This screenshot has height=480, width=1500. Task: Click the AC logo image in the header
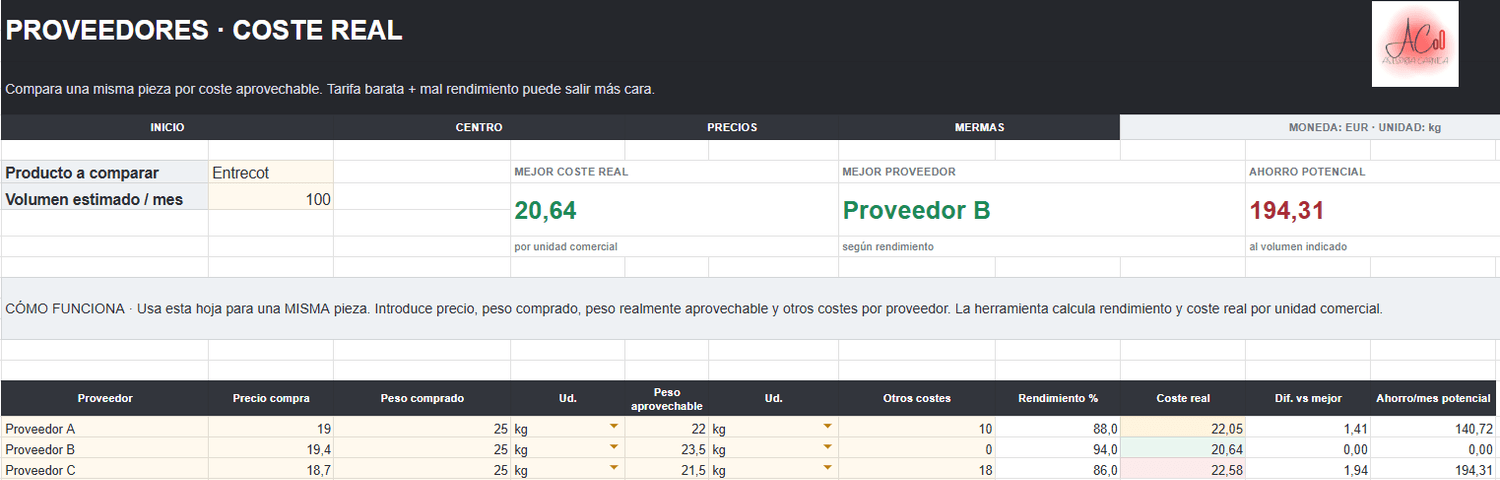tap(1415, 44)
